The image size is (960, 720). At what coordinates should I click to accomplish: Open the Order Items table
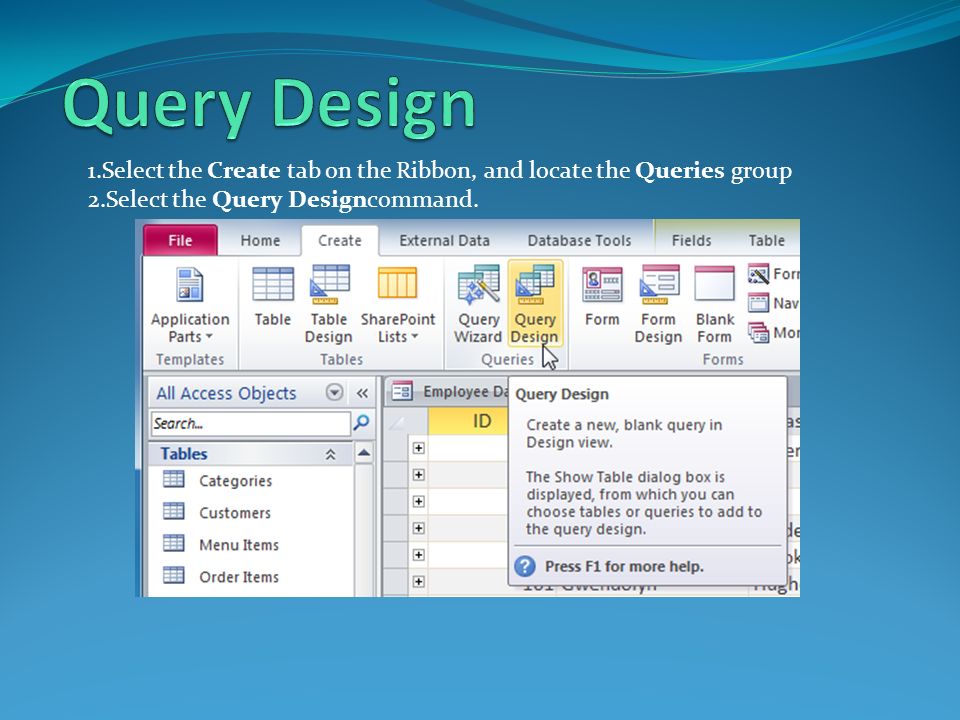(239, 577)
